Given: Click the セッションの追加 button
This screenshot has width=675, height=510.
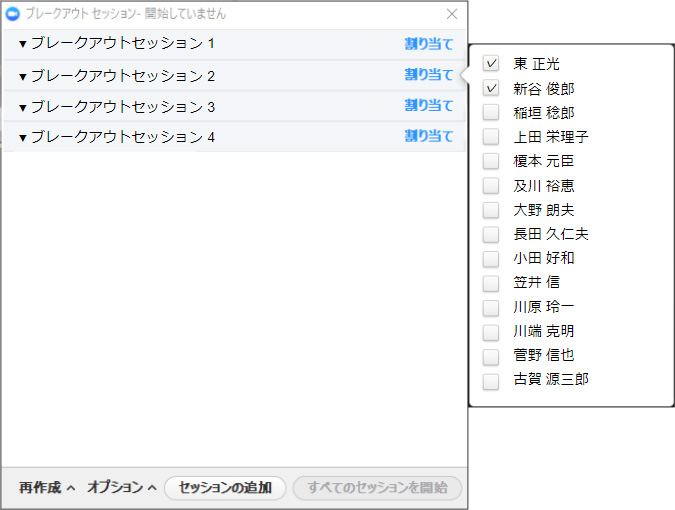Looking at the screenshot, I should (225, 488).
